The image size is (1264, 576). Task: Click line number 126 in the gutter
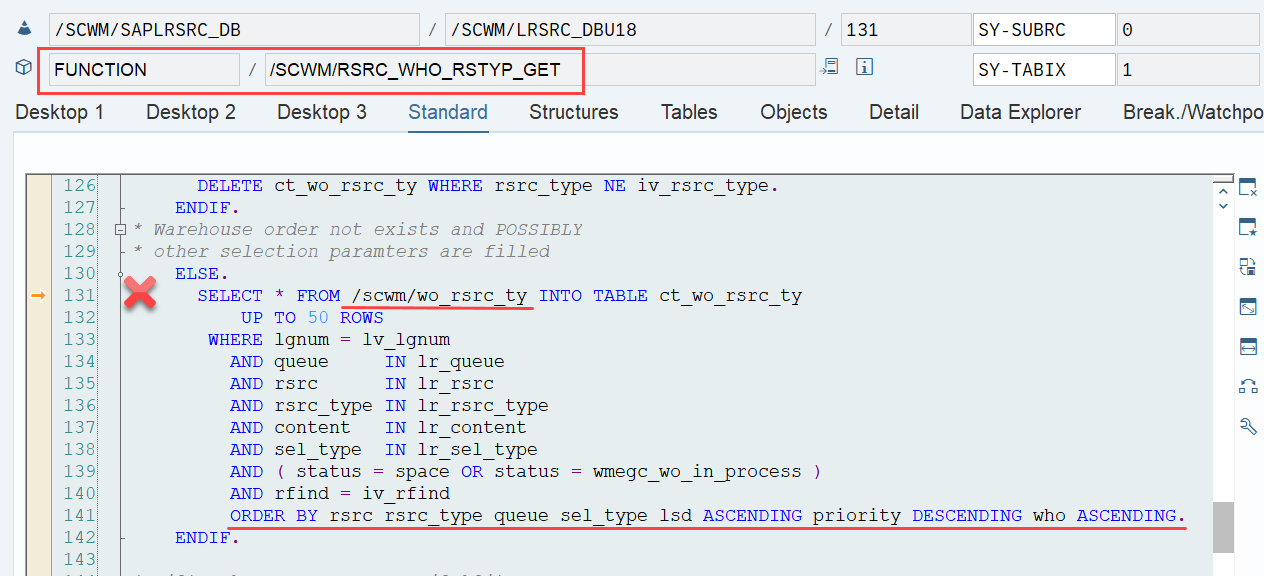coord(79,186)
